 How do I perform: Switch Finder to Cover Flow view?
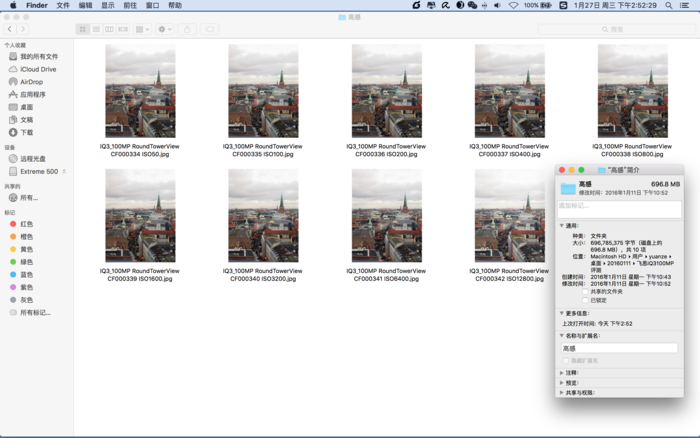122,29
